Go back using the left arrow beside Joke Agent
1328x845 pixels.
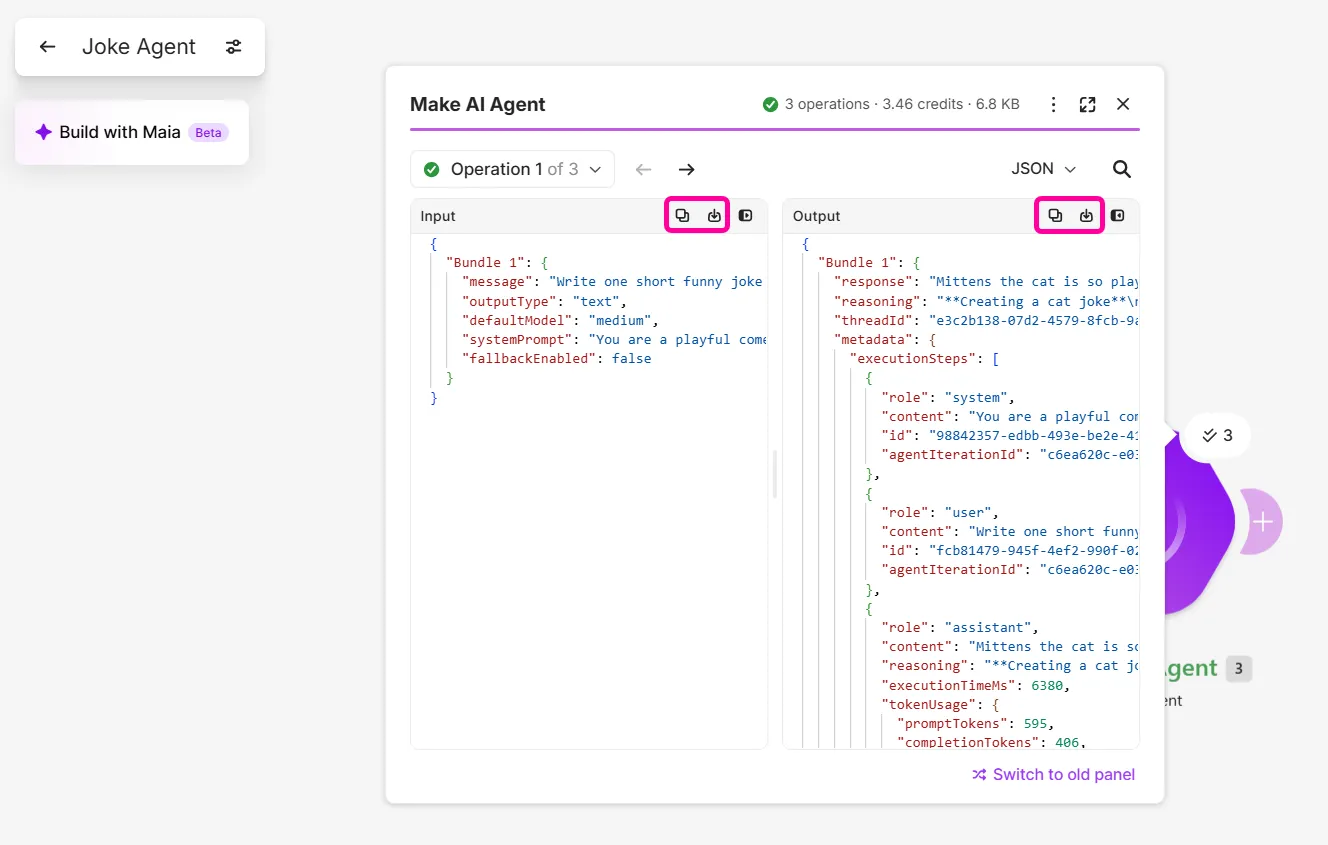coord(47,47)
